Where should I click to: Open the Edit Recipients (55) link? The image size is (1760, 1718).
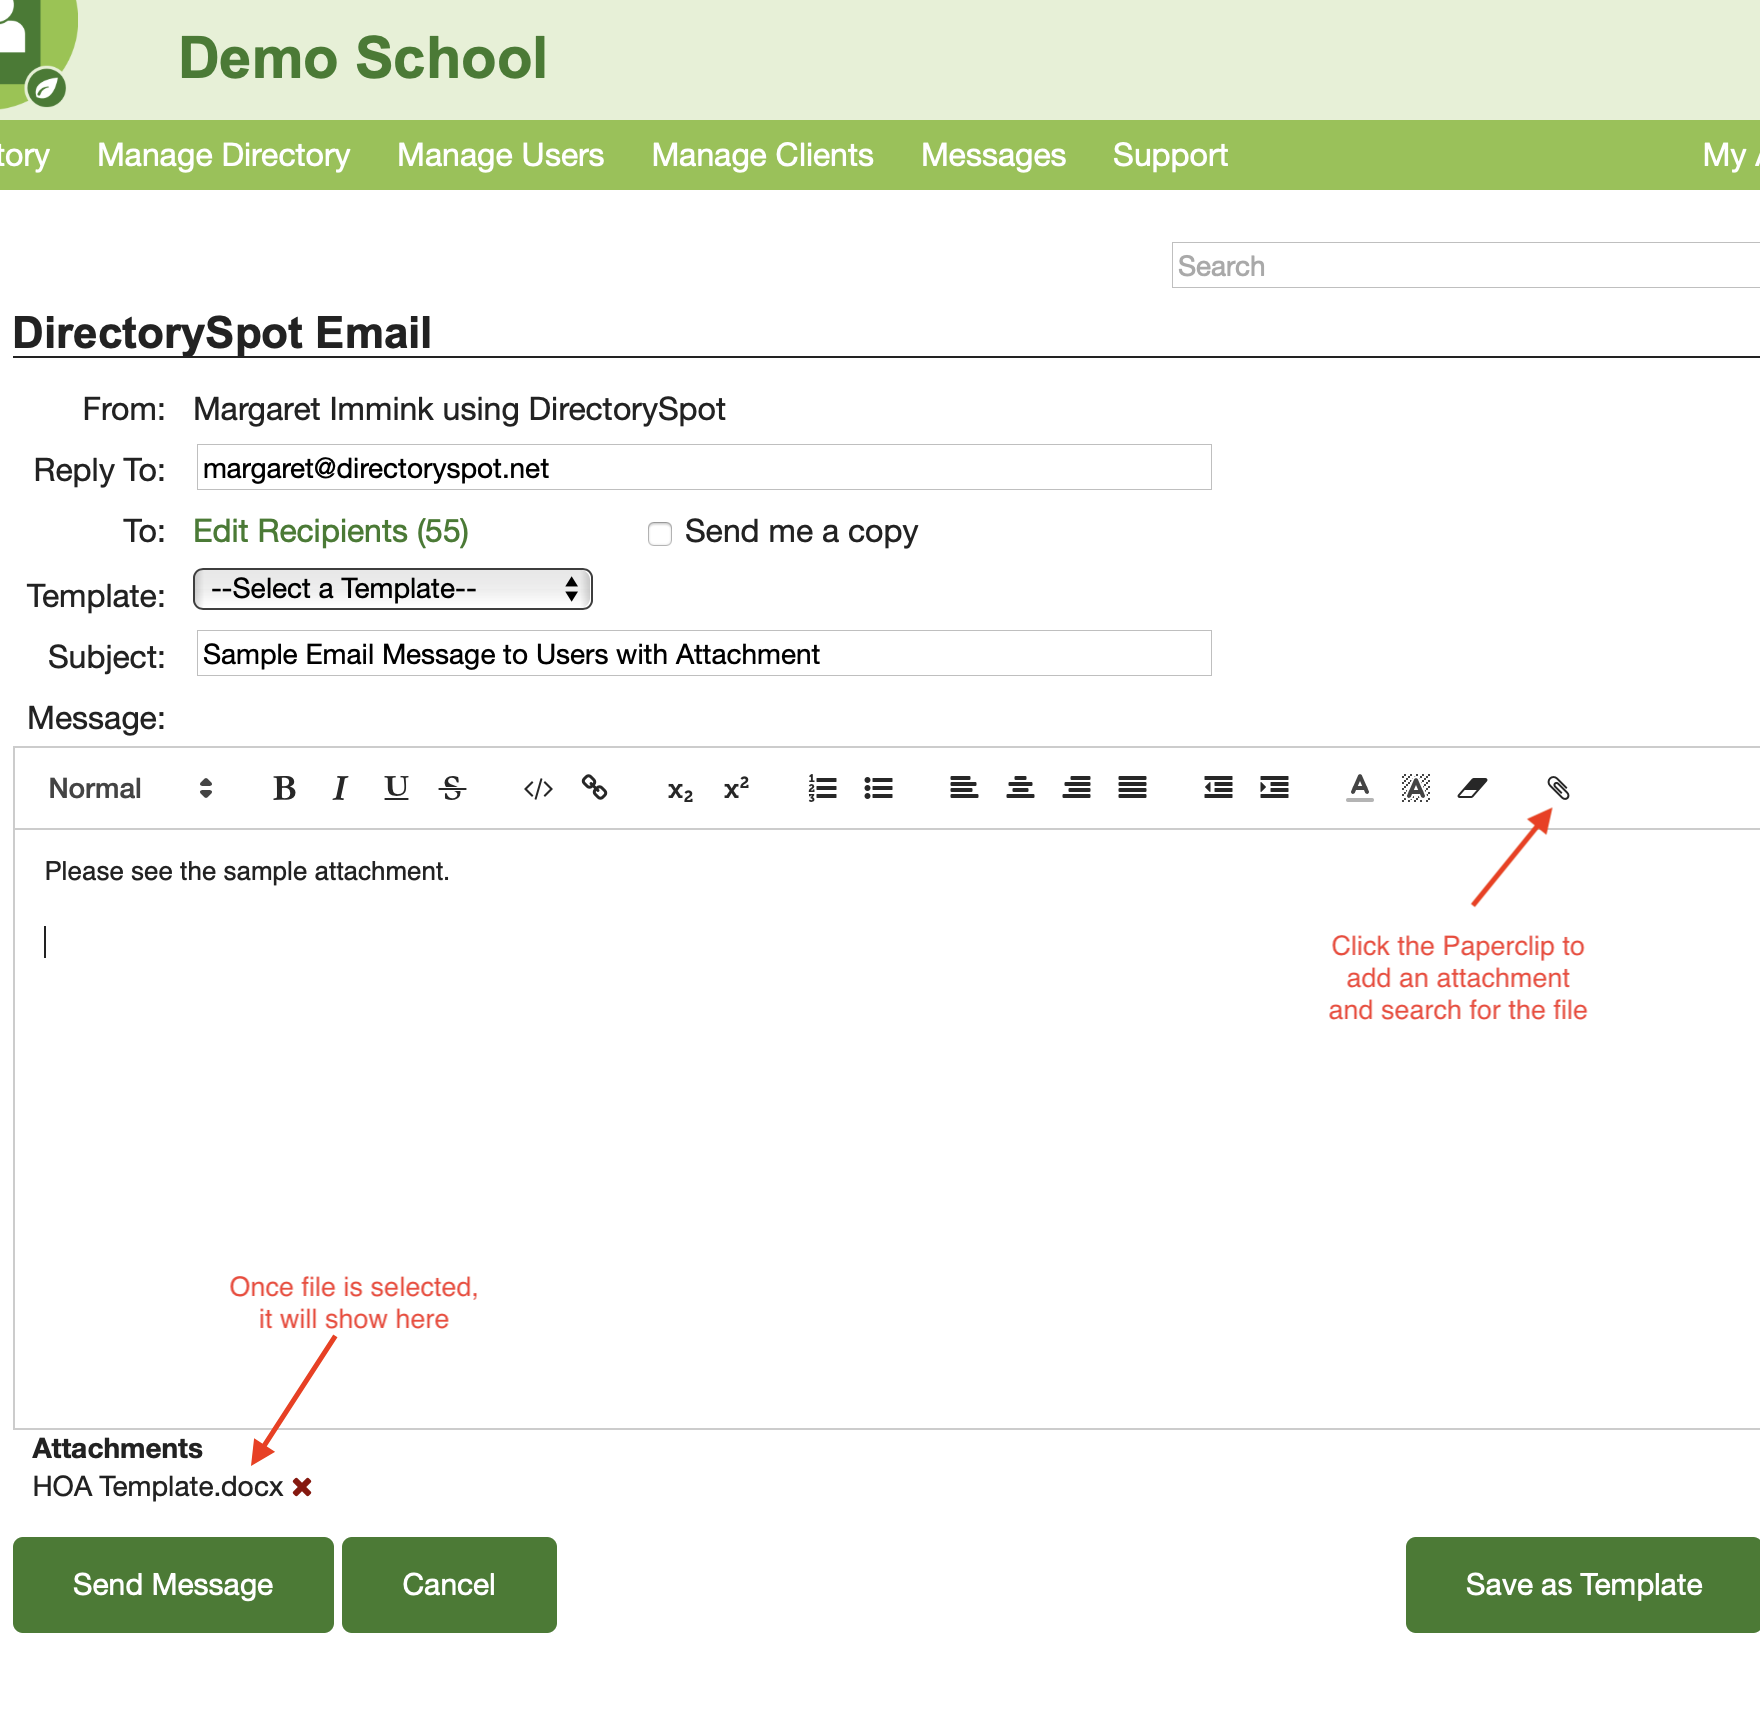point(330,531)
